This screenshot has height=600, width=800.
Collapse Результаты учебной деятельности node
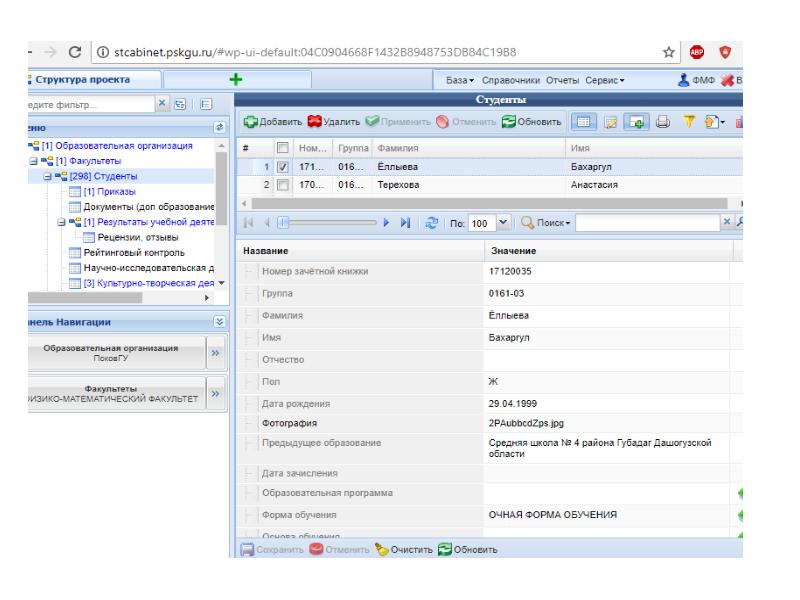(x=61, y=222)
